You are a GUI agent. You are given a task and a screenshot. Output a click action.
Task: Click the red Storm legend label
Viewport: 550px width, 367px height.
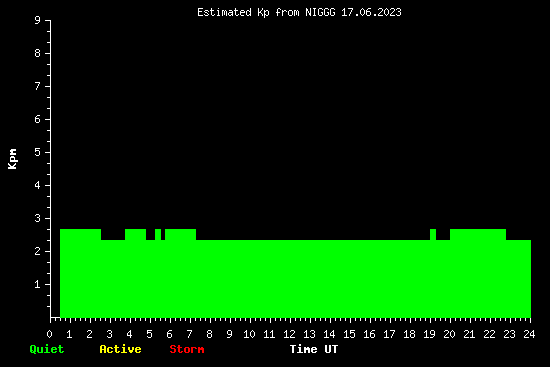[x=187, y=349]
